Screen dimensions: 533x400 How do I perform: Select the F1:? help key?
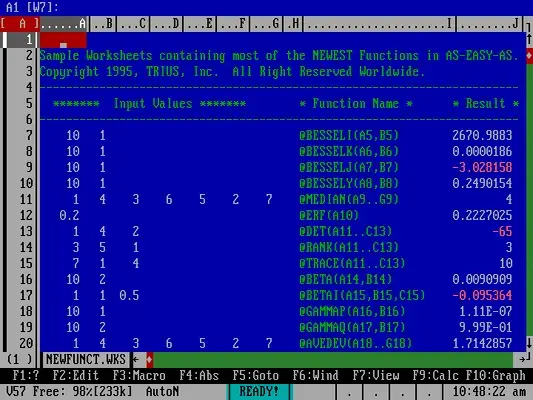26,376
